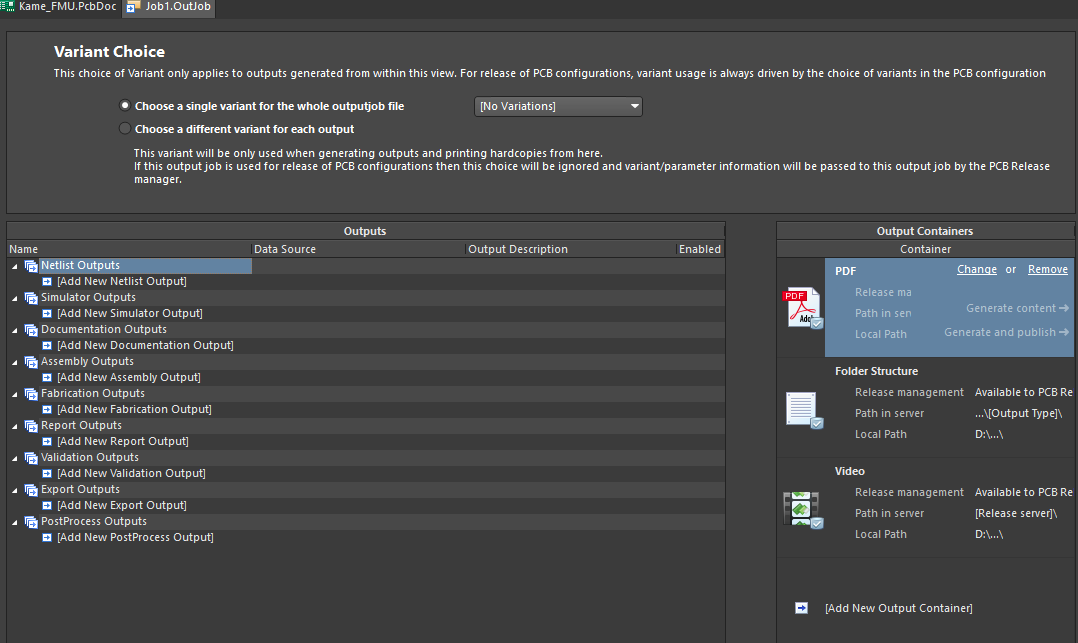Click the Change link on the PDF container
Screen dimensions: 1078x643
tap(976, 269)
